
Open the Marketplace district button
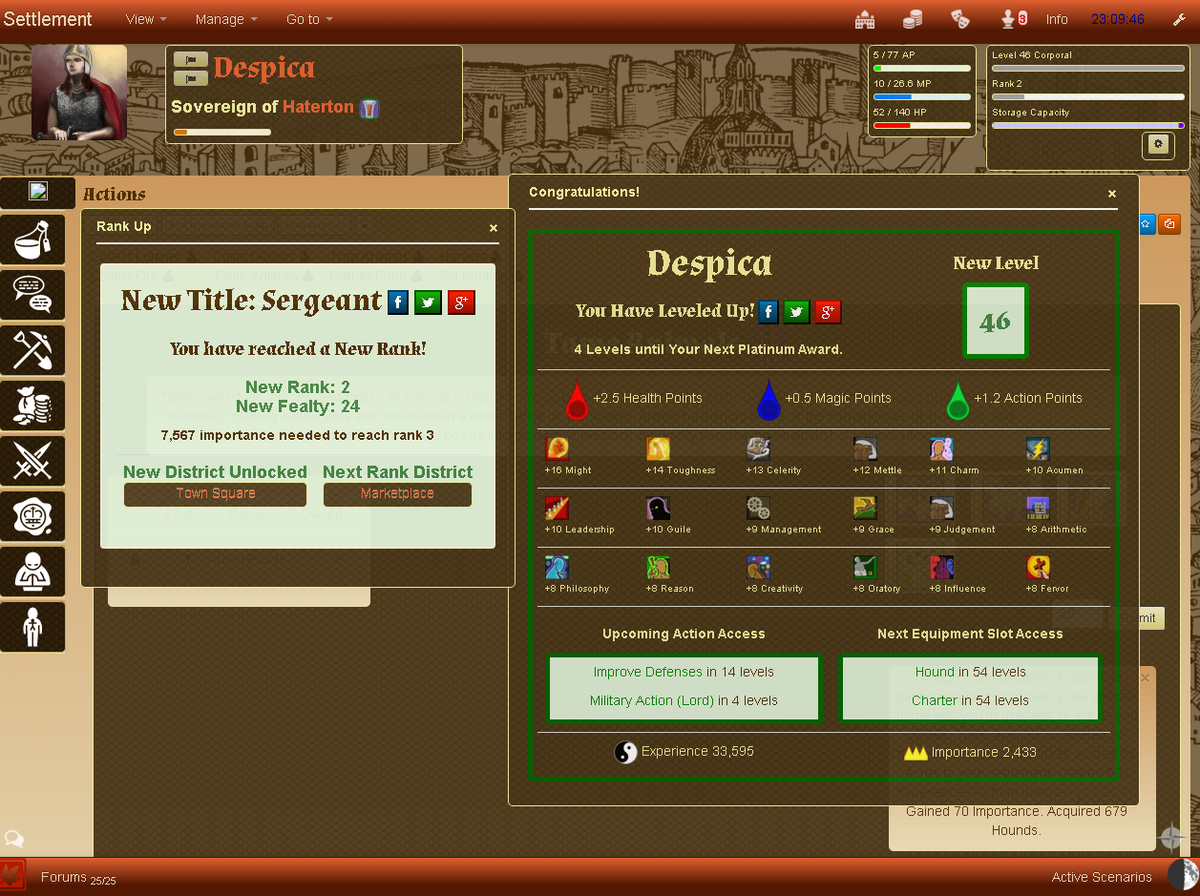(397, 494)
